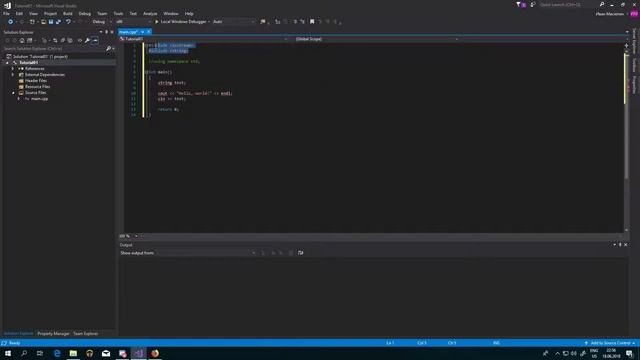Screen dimensions: 640x360
Task: Select main.cpp in Solution Explorer
Action: (39, 99)
